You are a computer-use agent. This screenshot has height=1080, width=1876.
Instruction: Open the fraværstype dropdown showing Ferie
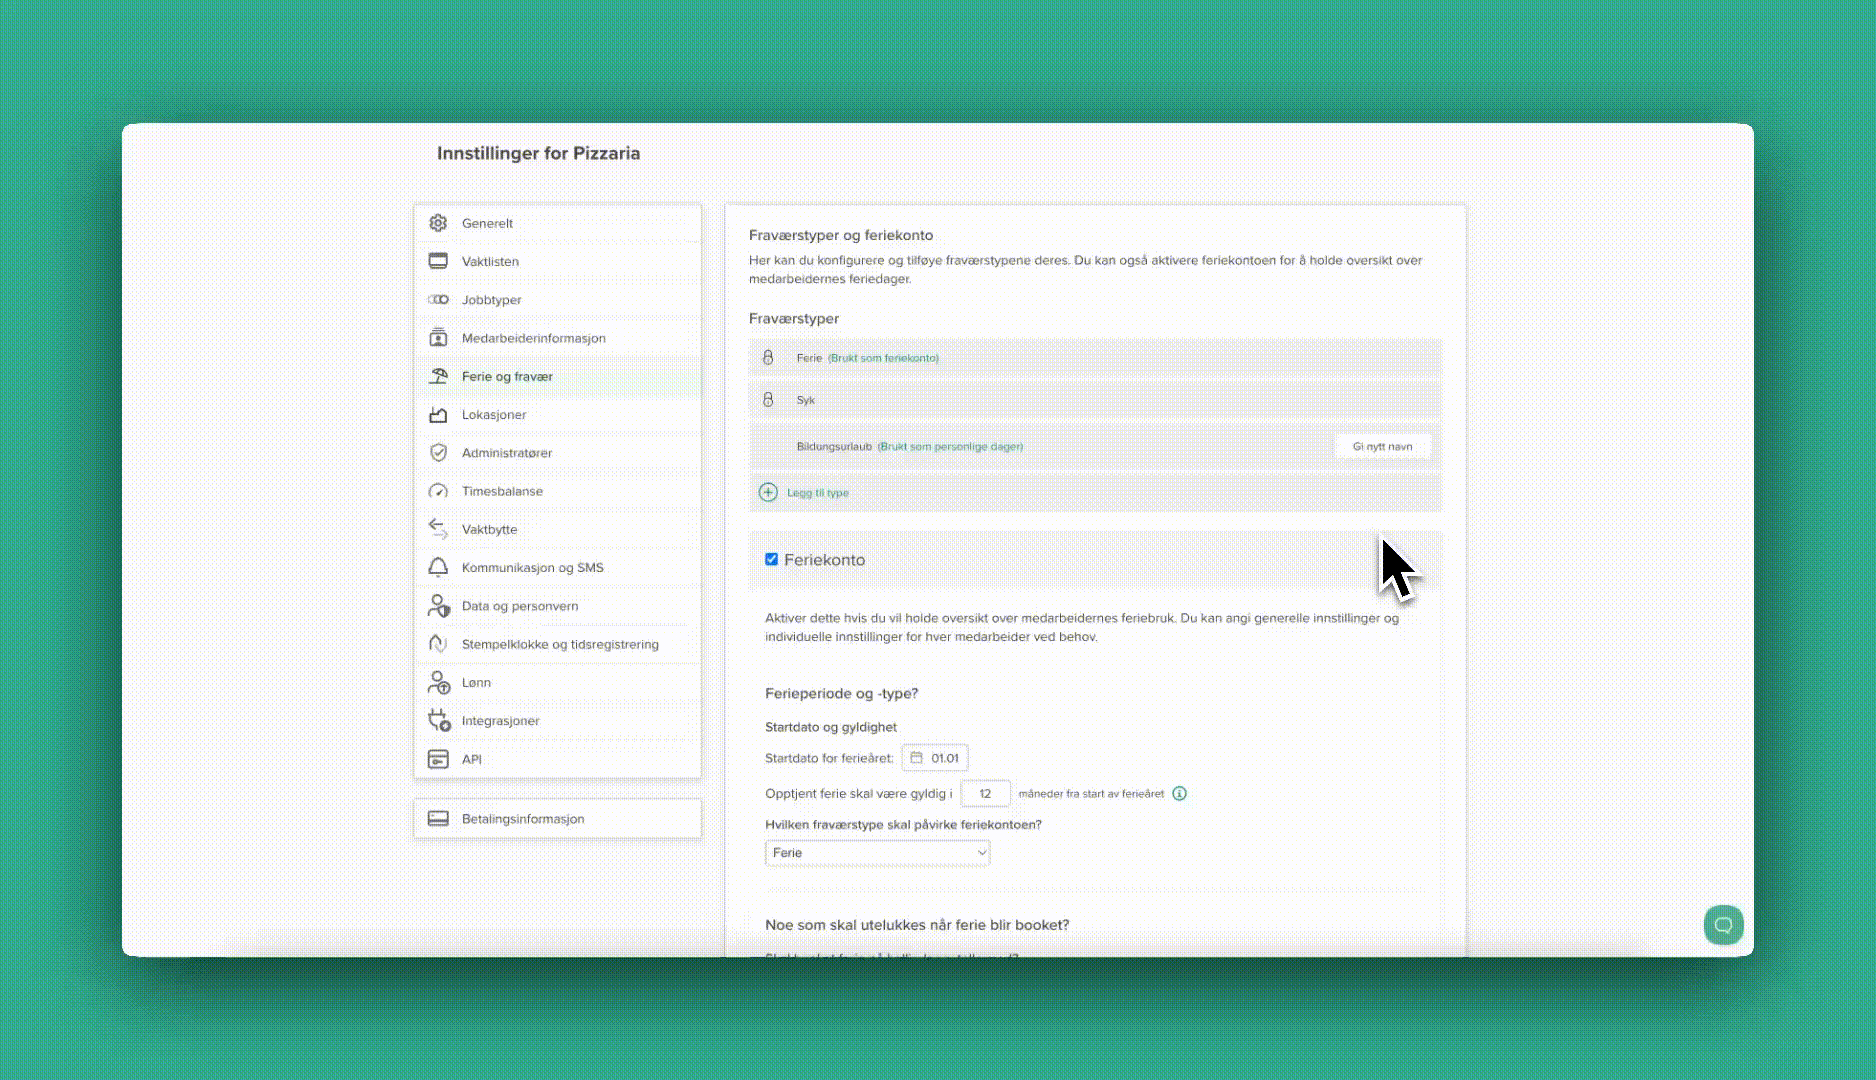pyautogui.click(x=877, y=853)
